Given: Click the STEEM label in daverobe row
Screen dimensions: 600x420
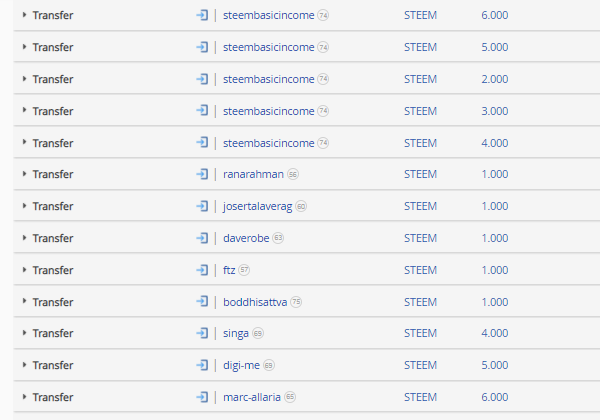Looking at the screenshot, I should point(420,238).
